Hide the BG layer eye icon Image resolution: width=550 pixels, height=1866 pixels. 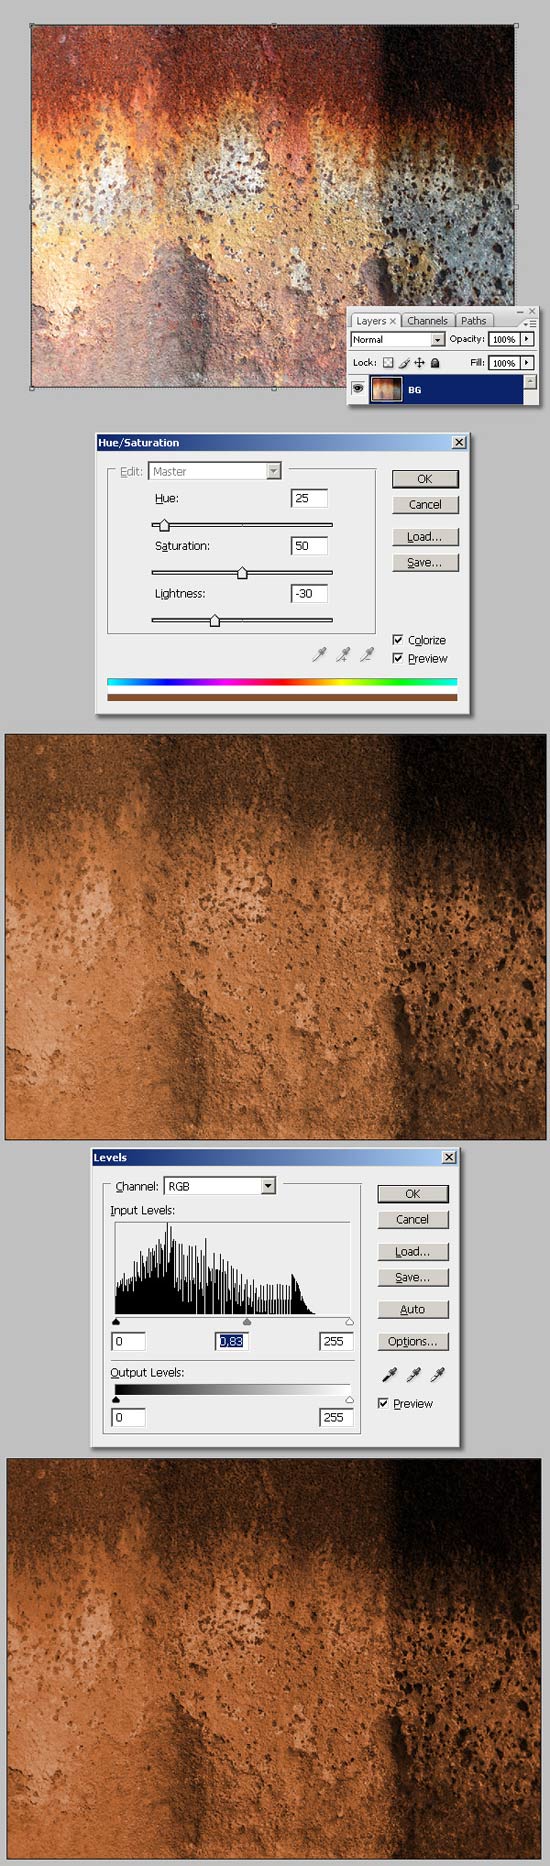click(358, 389)
